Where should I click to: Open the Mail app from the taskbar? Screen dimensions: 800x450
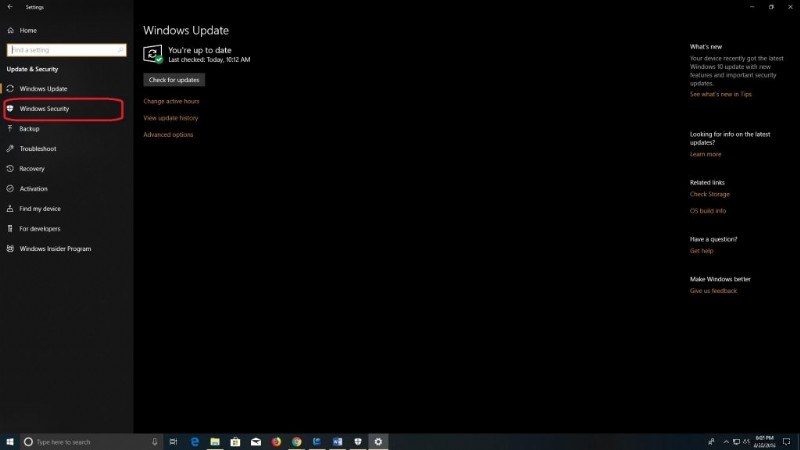(256, 442)
